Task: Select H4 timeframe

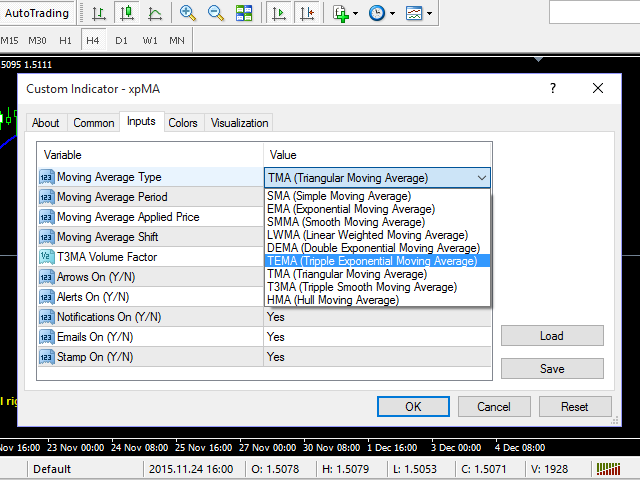Action: click(93, 40)
